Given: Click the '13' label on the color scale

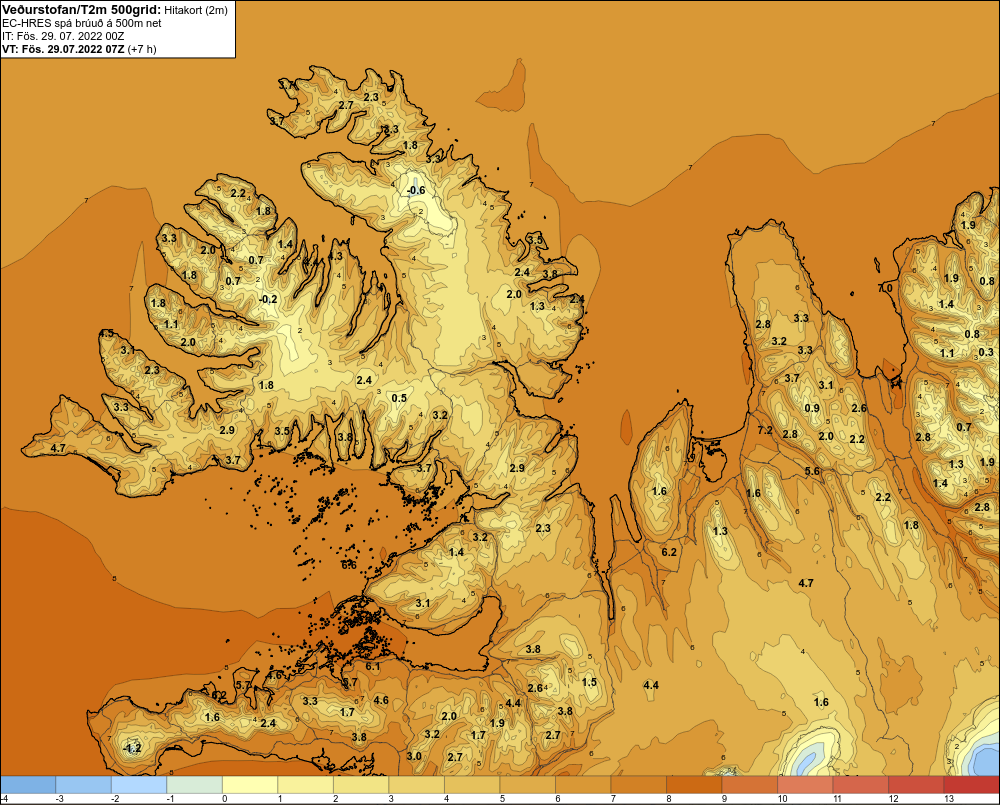Looking at the screenshot, I should point(948,799).
